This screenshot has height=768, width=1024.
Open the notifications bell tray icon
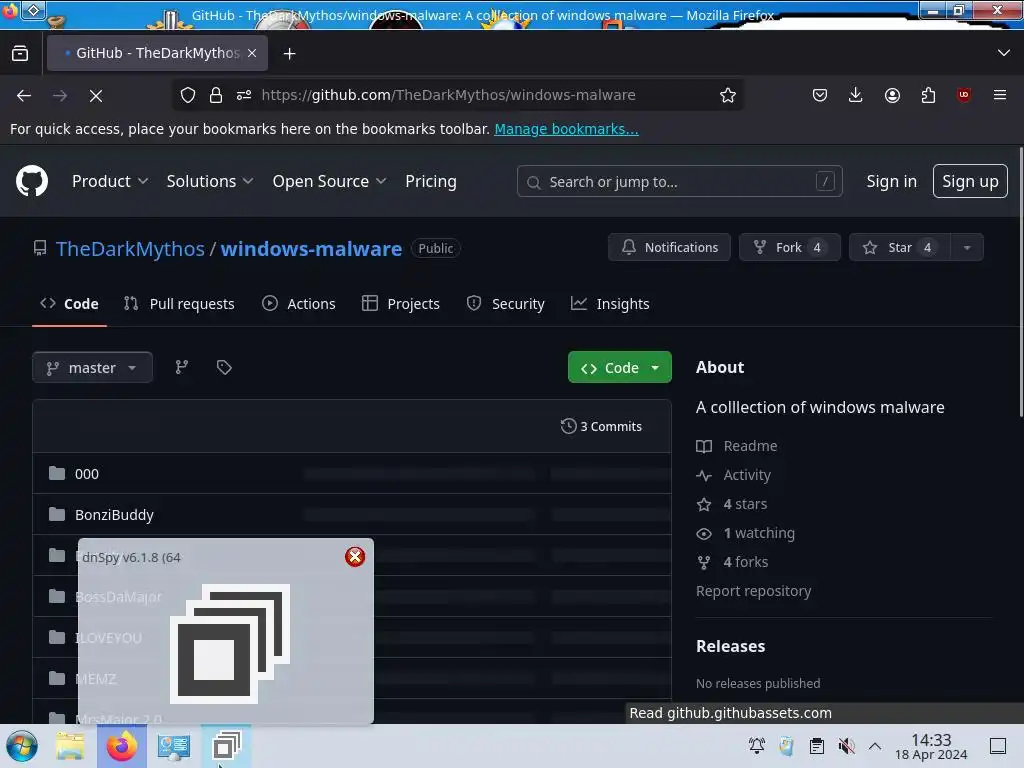[757, 746]
